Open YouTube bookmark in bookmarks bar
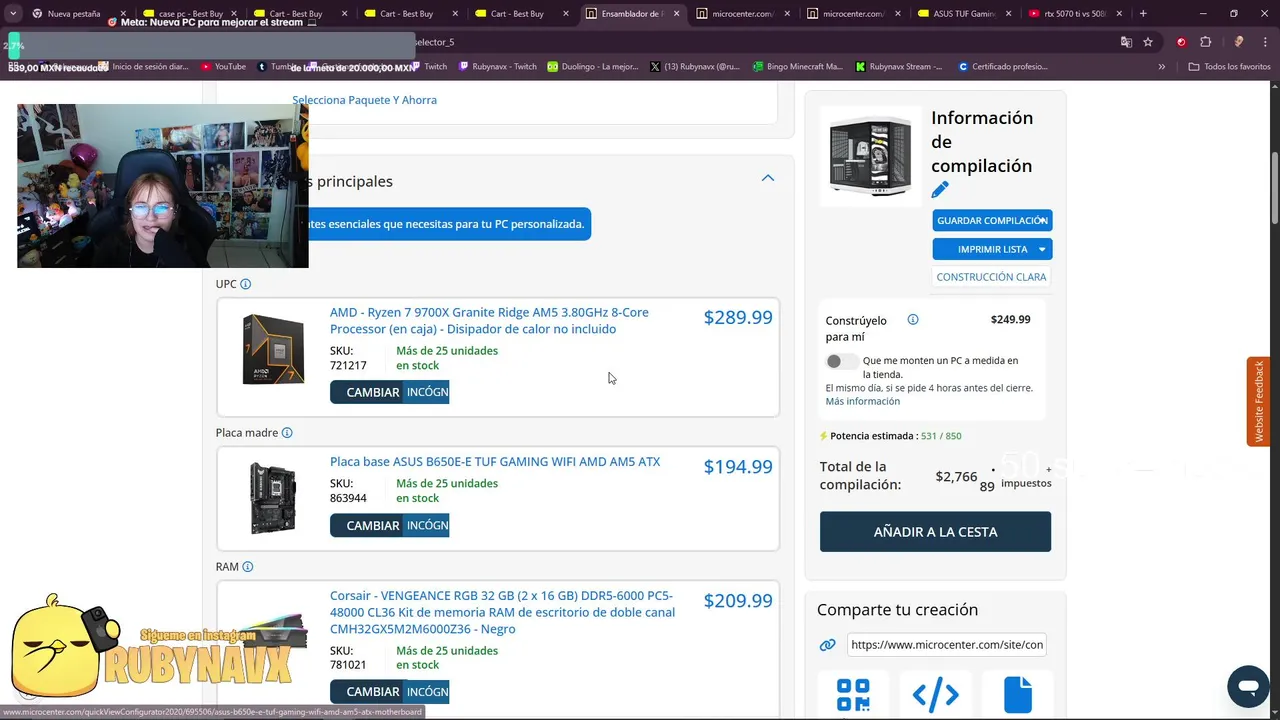1280x720 pixels. pos(223,67)
